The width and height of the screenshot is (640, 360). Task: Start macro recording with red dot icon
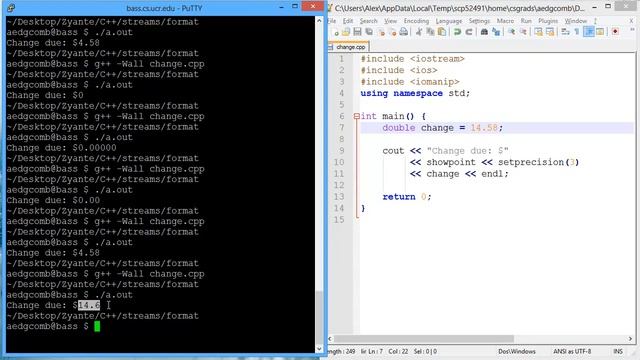(615, 32)
